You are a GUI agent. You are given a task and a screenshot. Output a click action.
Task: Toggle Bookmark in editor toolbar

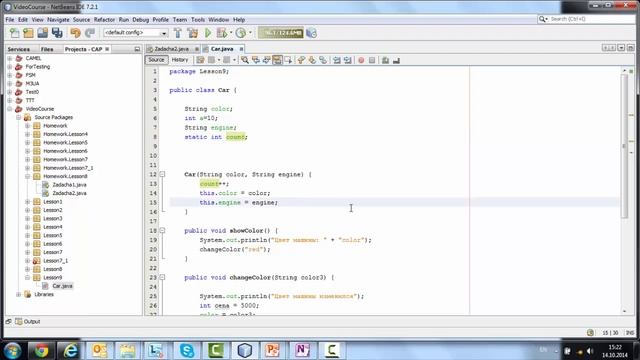(323, 60)
